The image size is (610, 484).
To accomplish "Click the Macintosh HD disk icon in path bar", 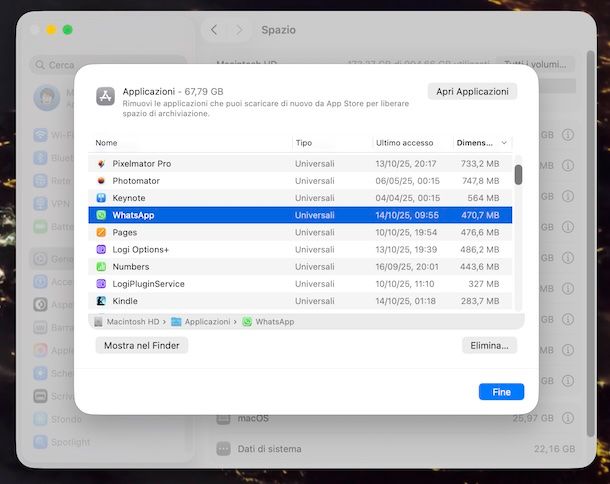I will (x=98, y=322).
